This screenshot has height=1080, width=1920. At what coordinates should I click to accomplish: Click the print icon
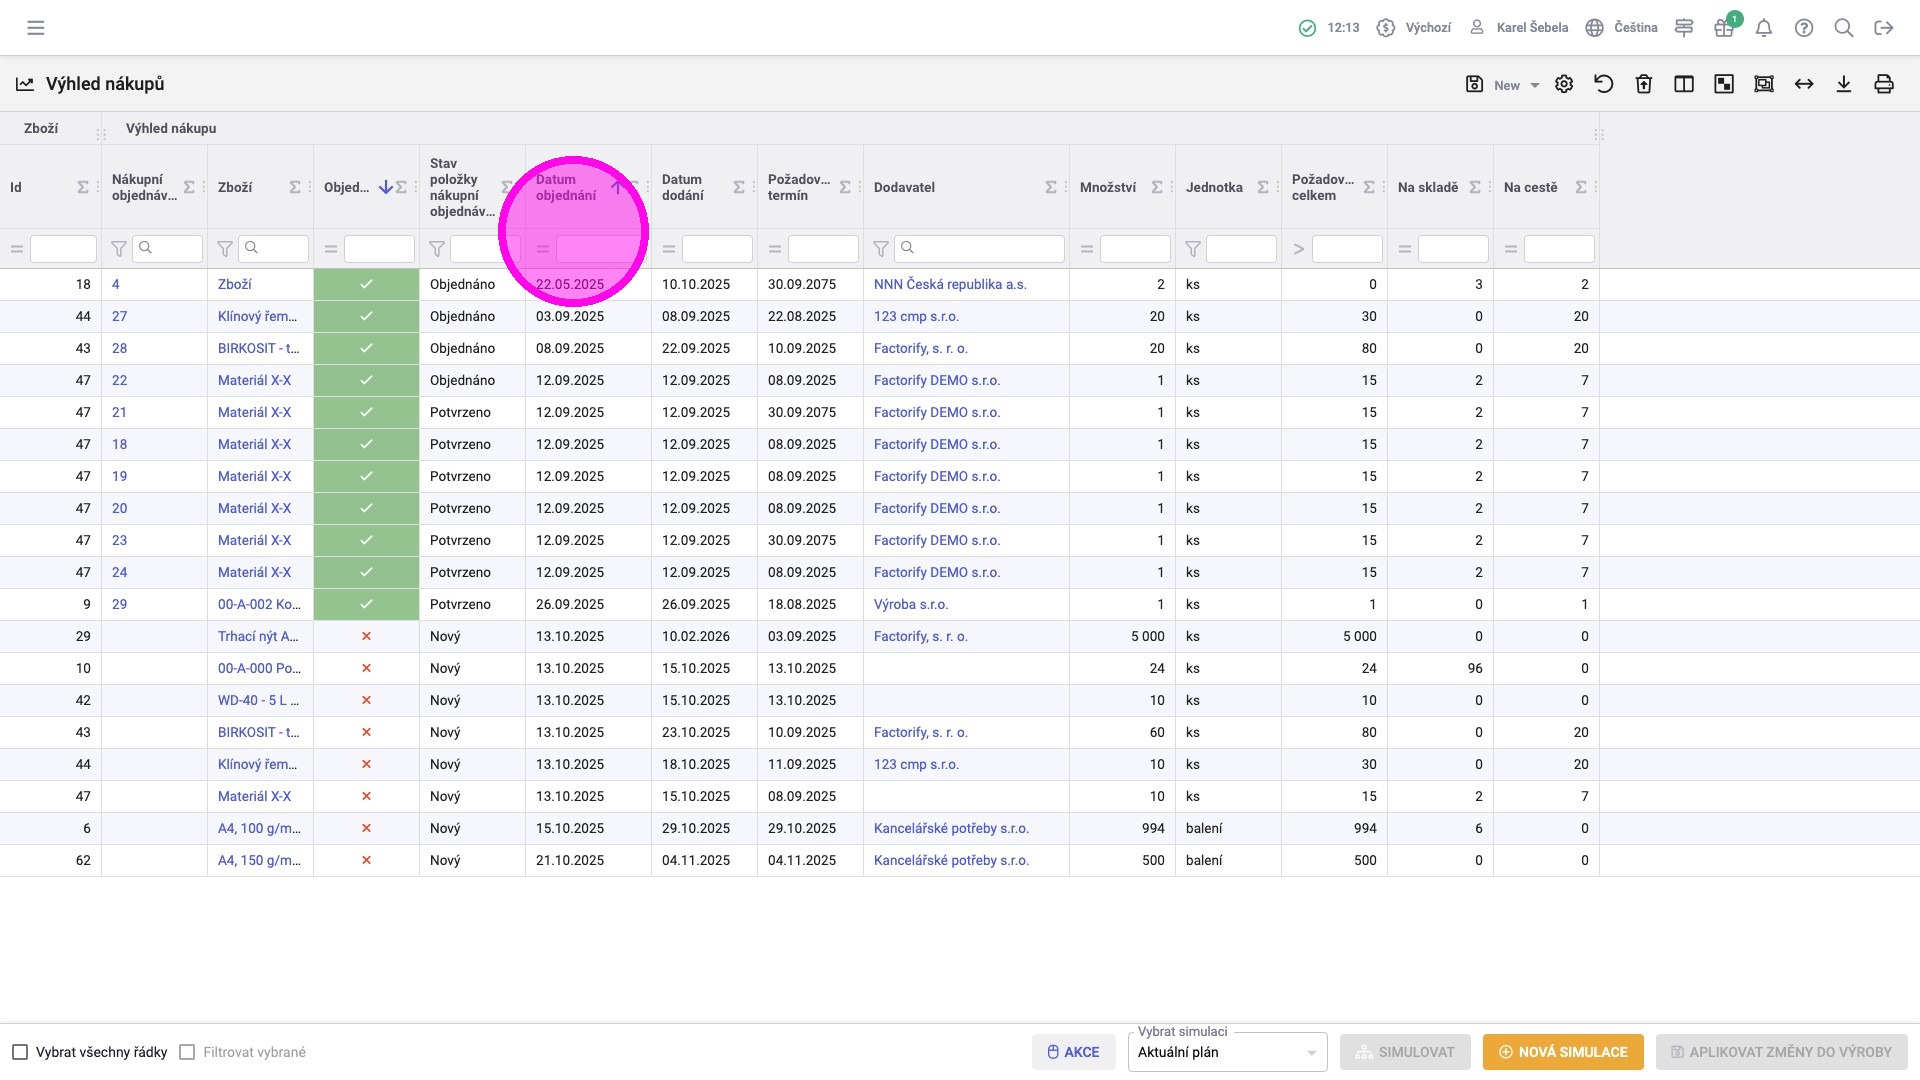(1884, 84)
